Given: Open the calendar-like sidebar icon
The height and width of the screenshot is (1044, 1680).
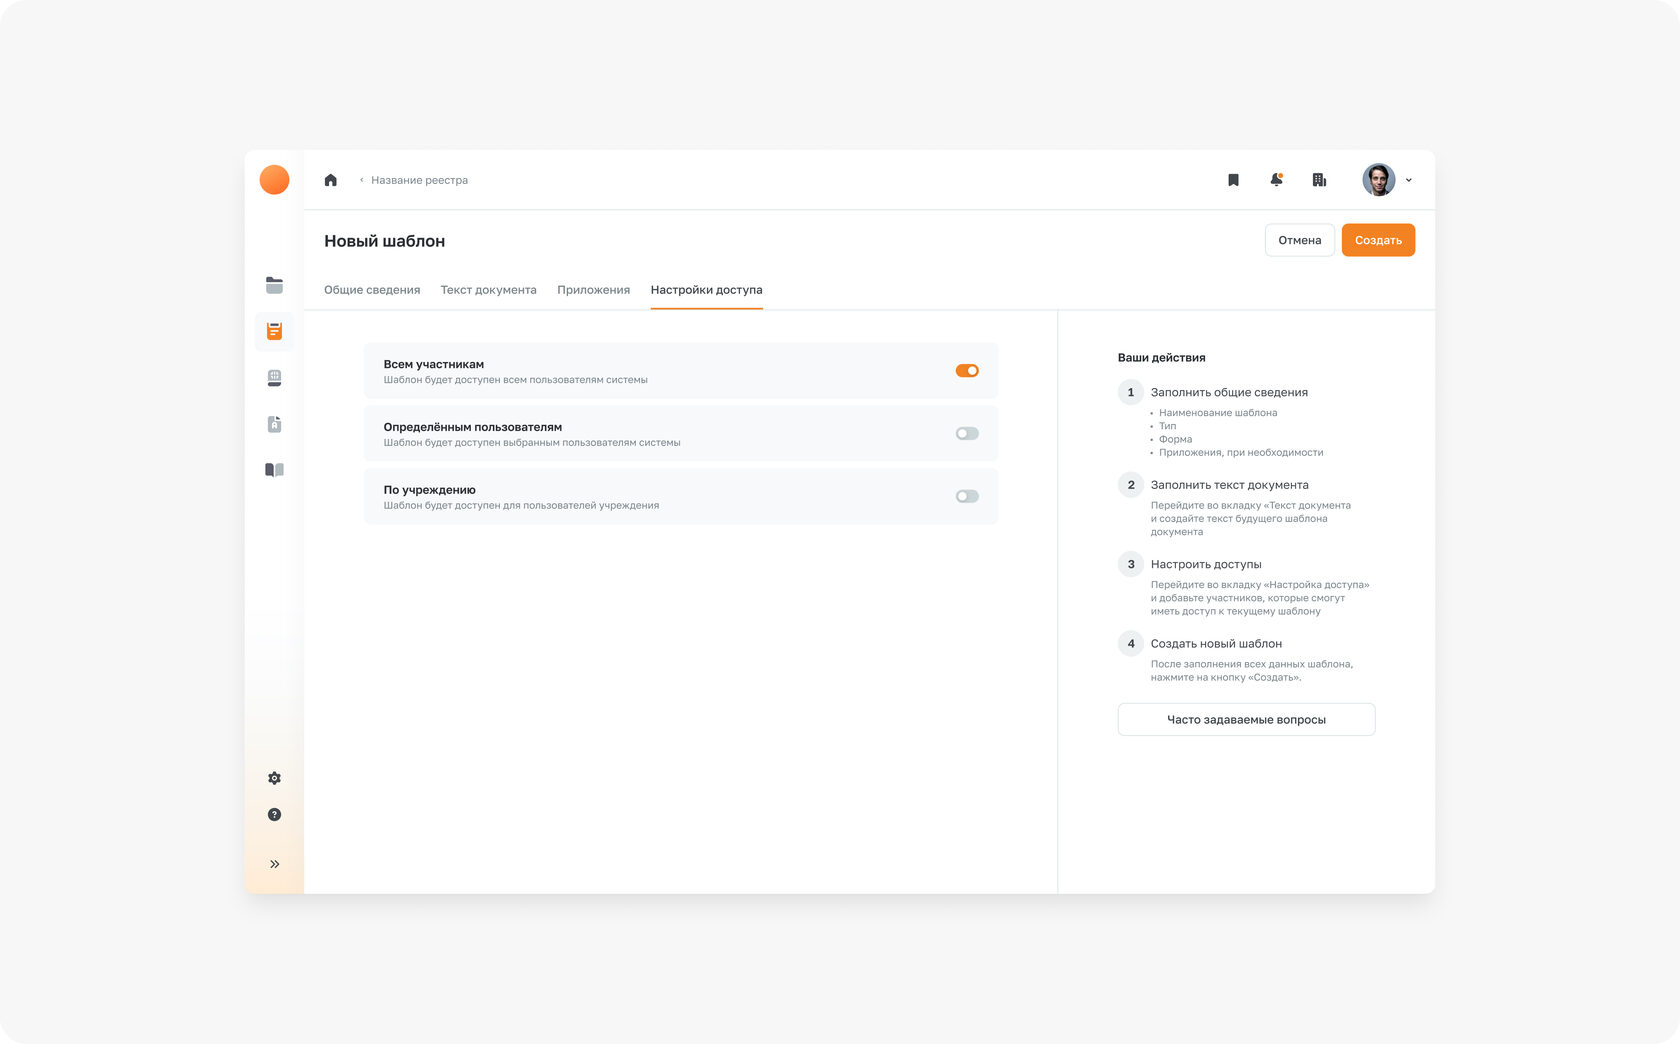Looking at the screenshot, I should coord(274,378).
